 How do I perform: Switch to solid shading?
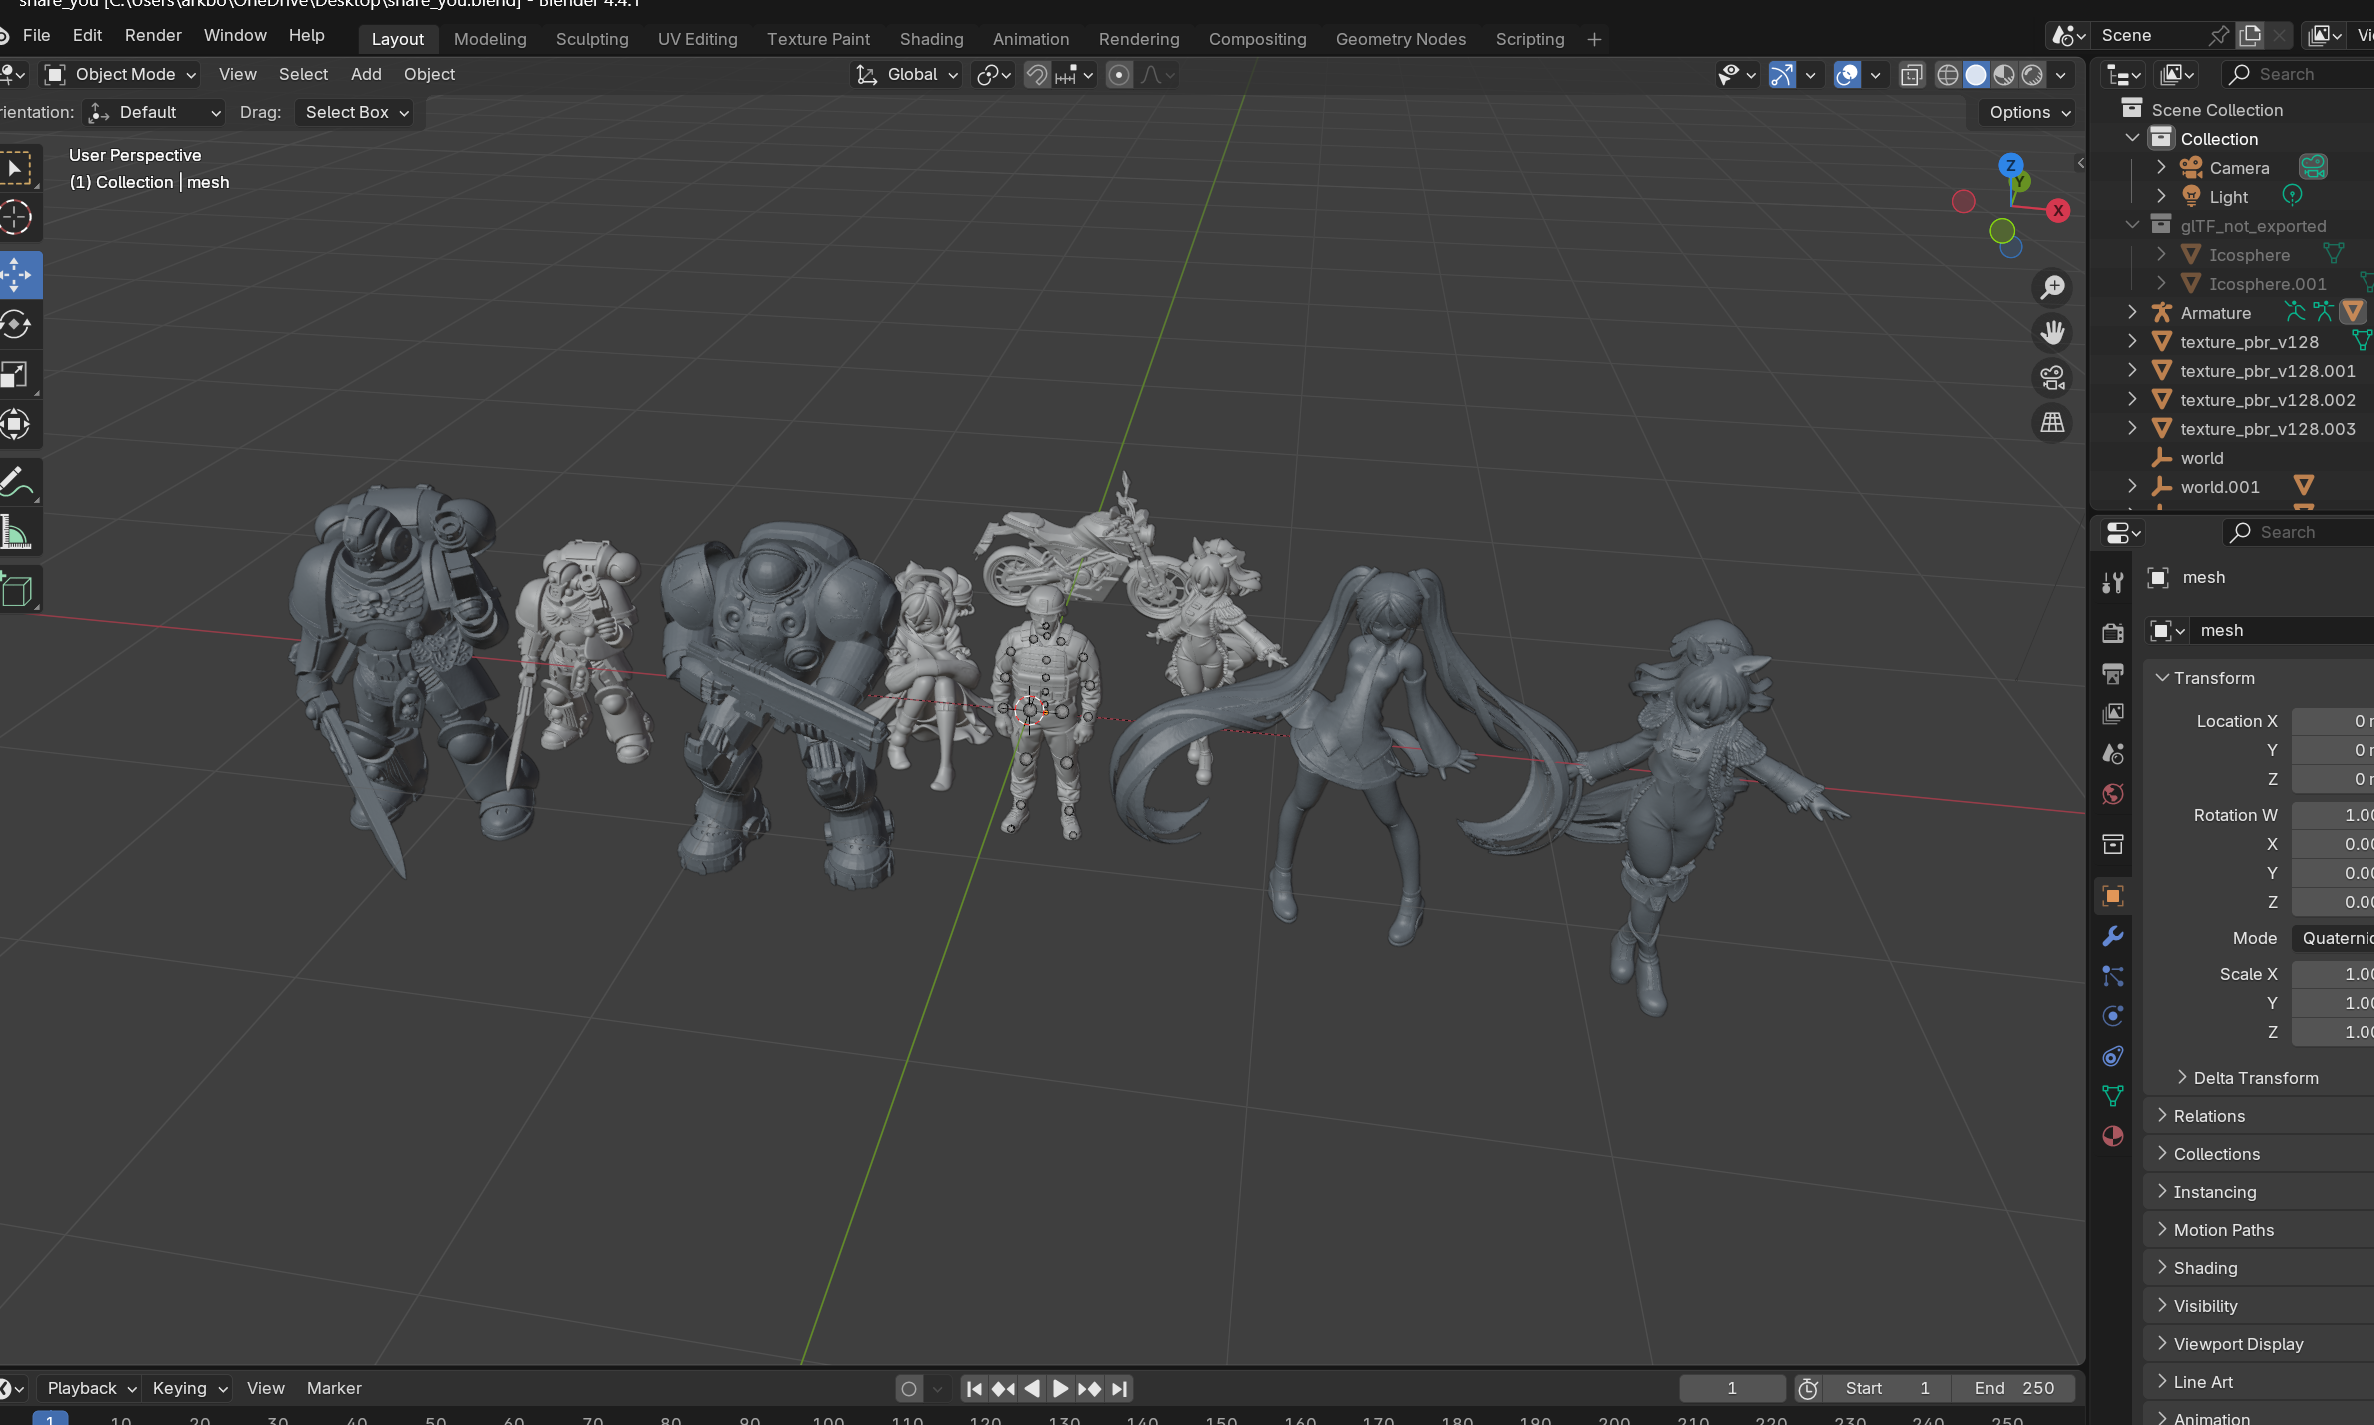(x=1976, y=75)
